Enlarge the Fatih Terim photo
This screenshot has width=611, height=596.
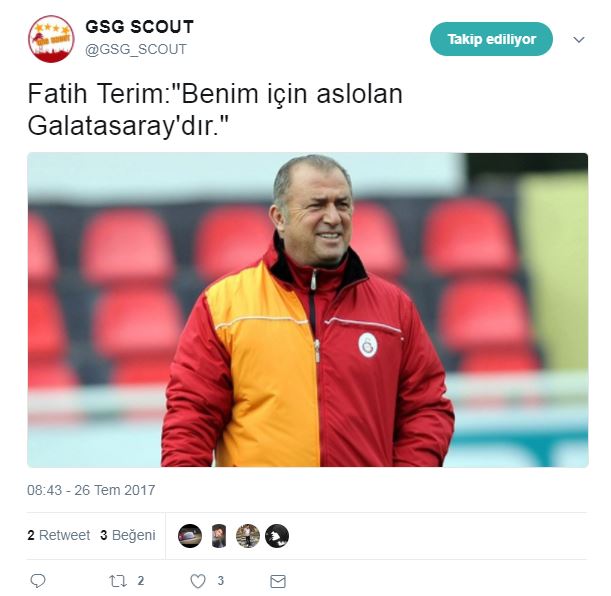[x=307, y=310]
